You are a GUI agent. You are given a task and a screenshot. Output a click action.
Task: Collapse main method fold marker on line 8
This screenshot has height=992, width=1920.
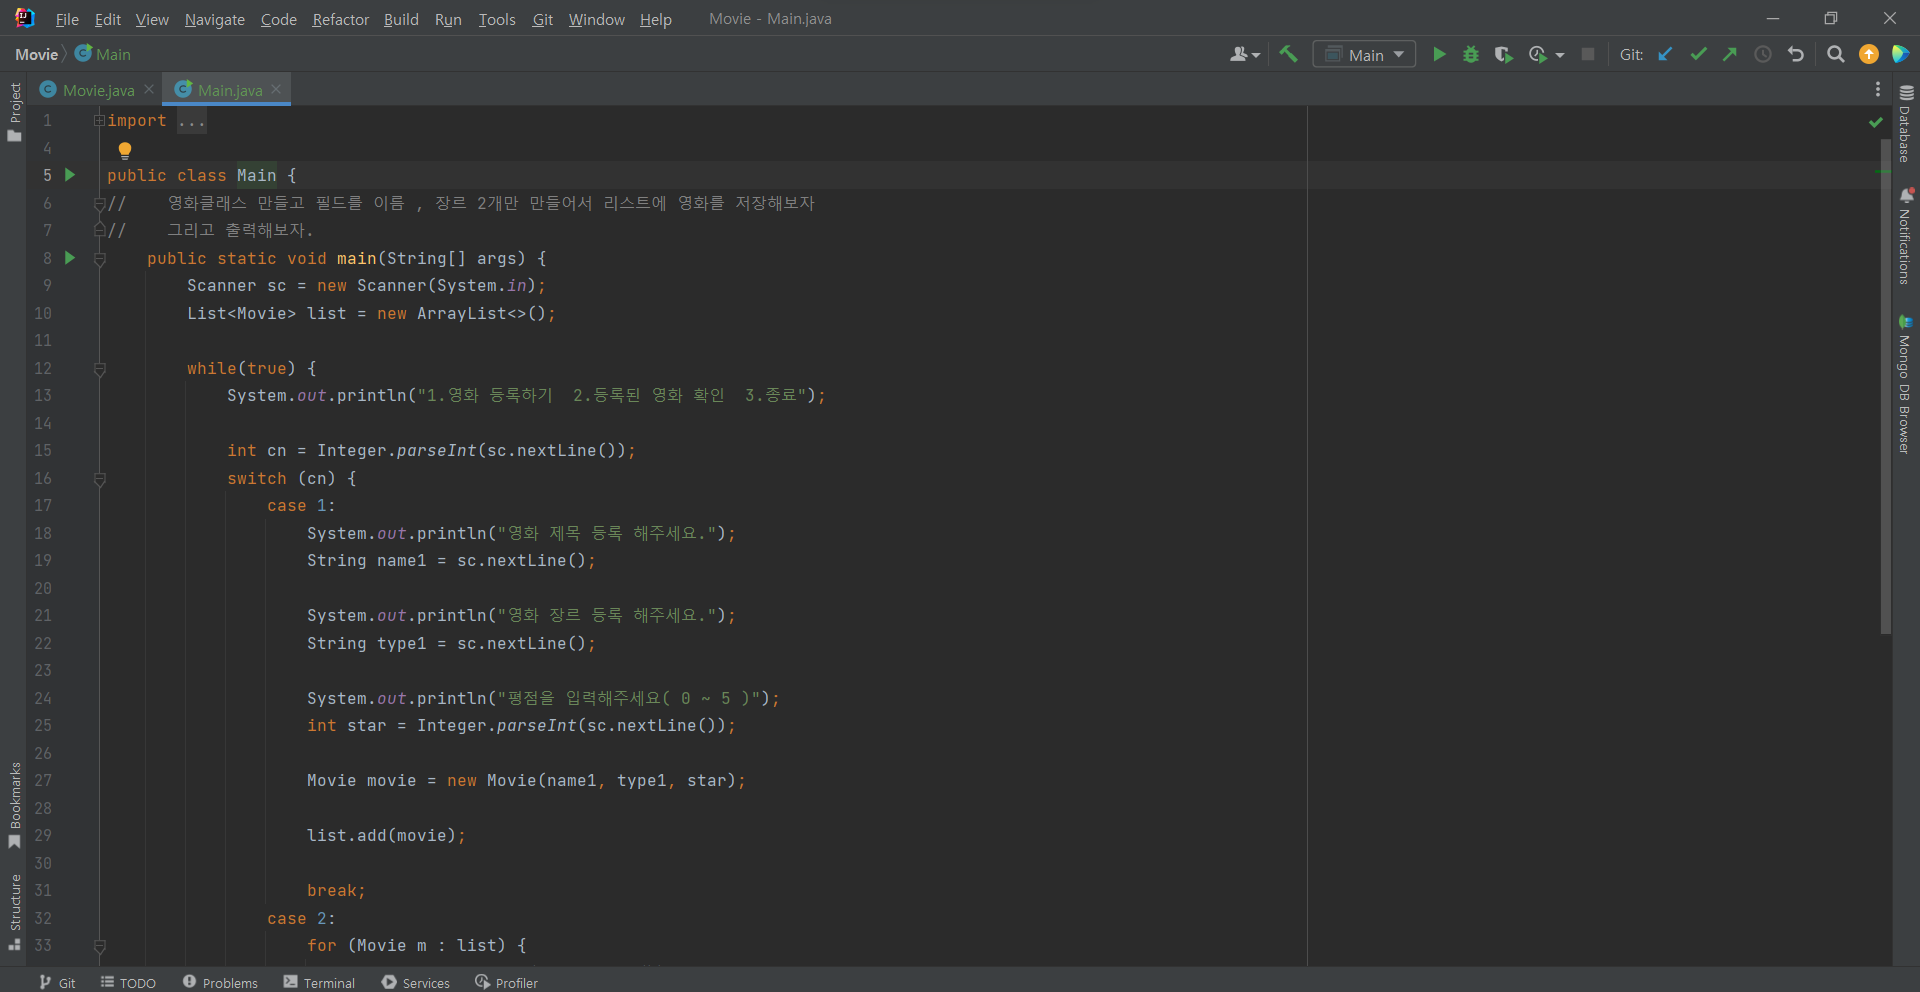(99, 259)
